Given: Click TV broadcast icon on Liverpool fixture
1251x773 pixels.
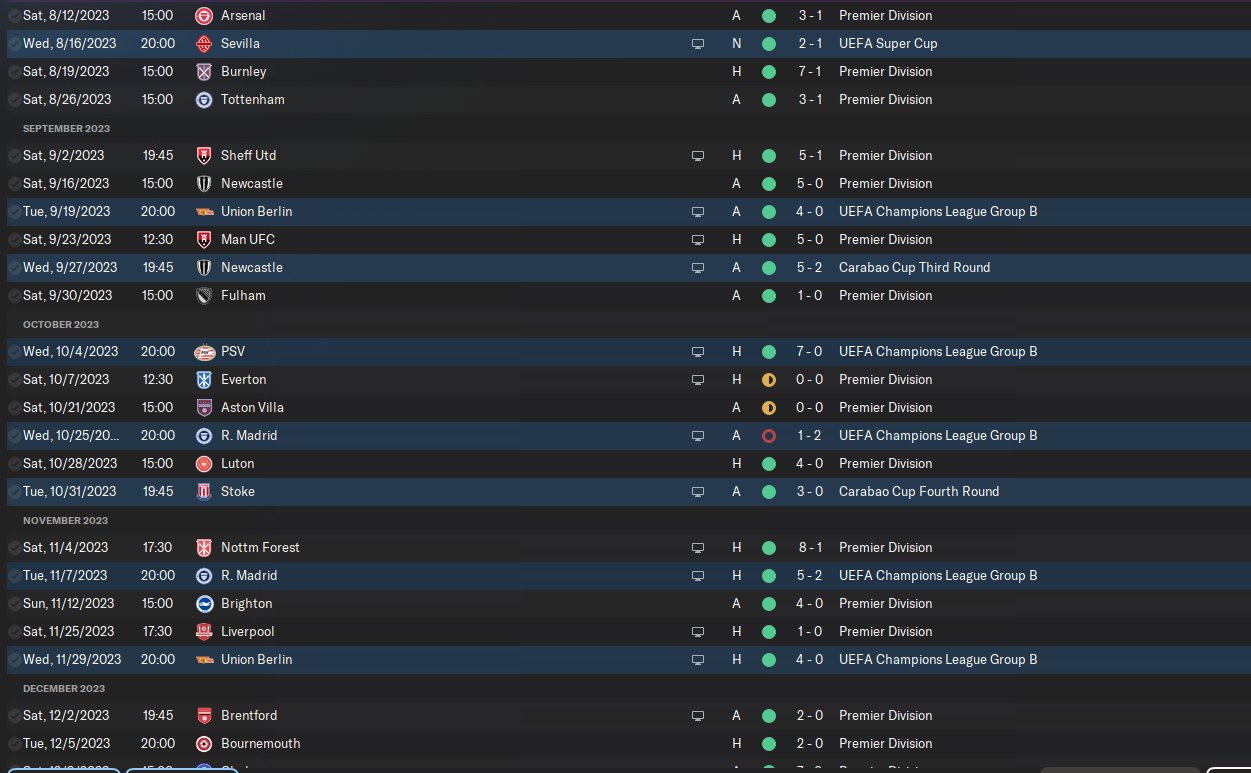Looking at the screenshot, I should tap(698, 632).
